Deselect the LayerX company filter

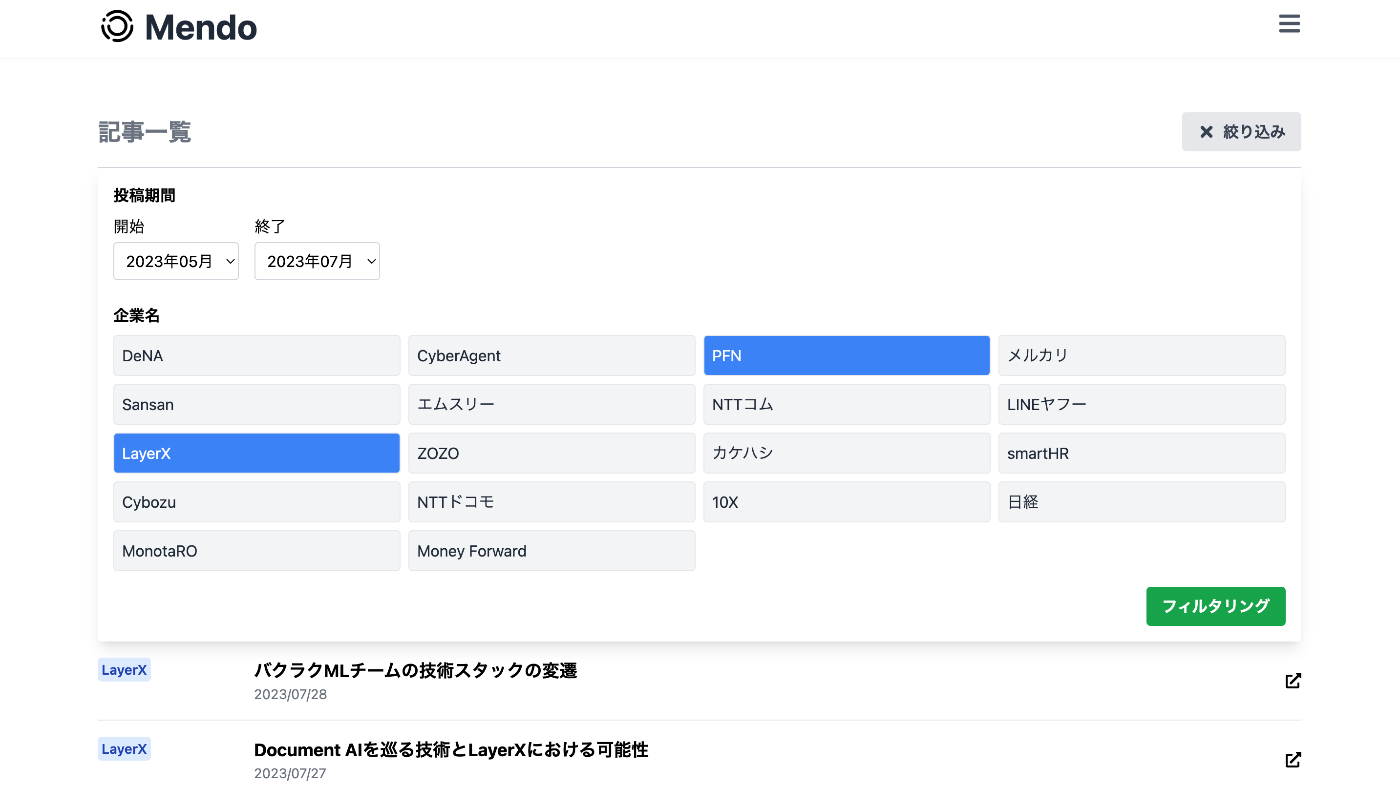[257, 453]
